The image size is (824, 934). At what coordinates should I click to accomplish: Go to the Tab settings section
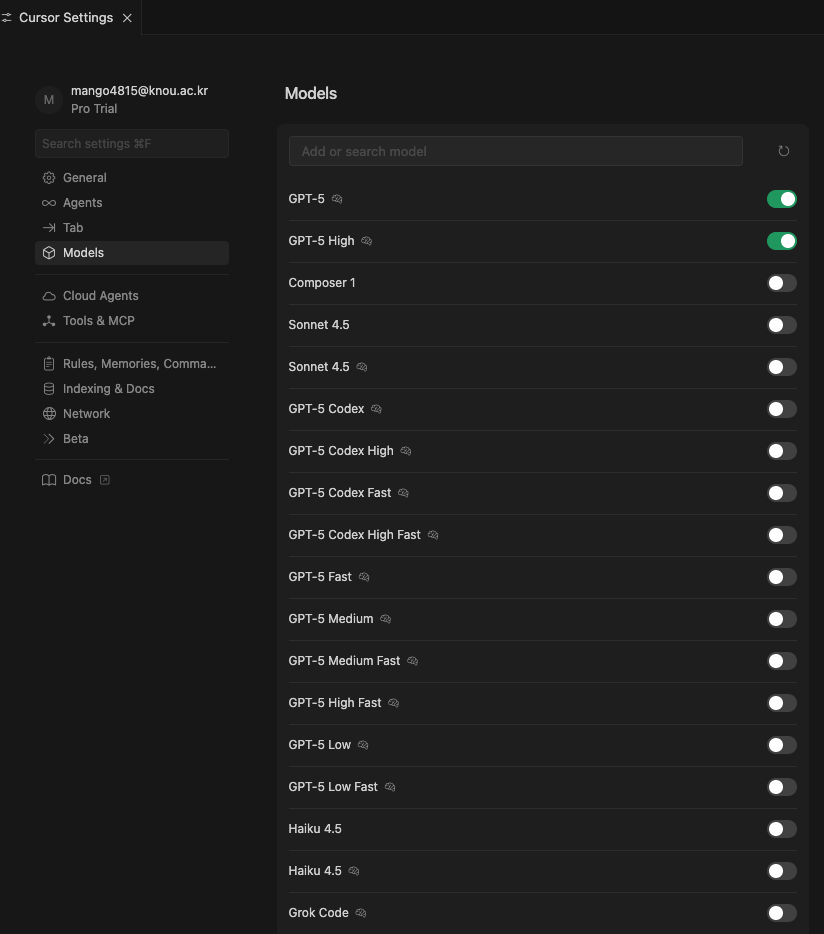132,228
